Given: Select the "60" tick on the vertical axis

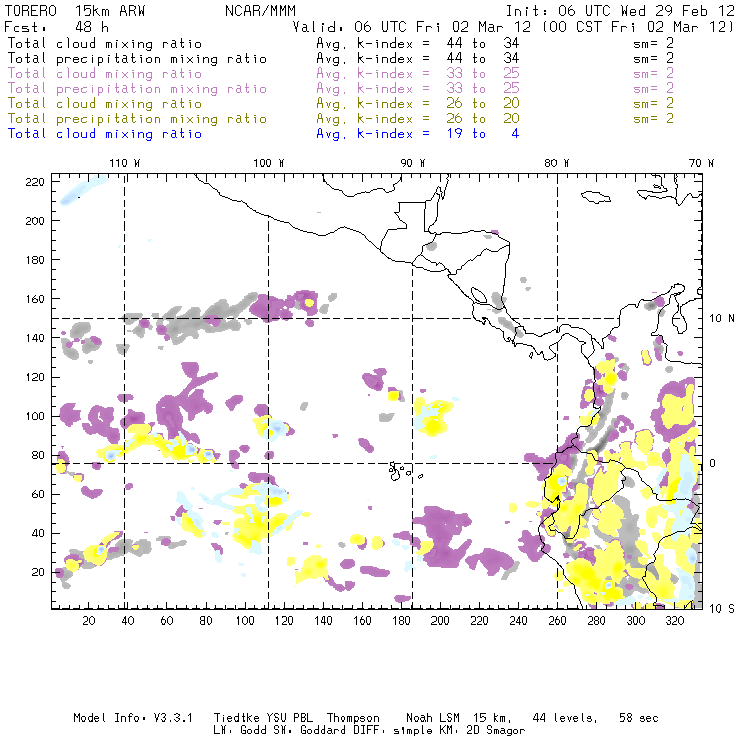Looking at the screenshot, I should point(38,494).
